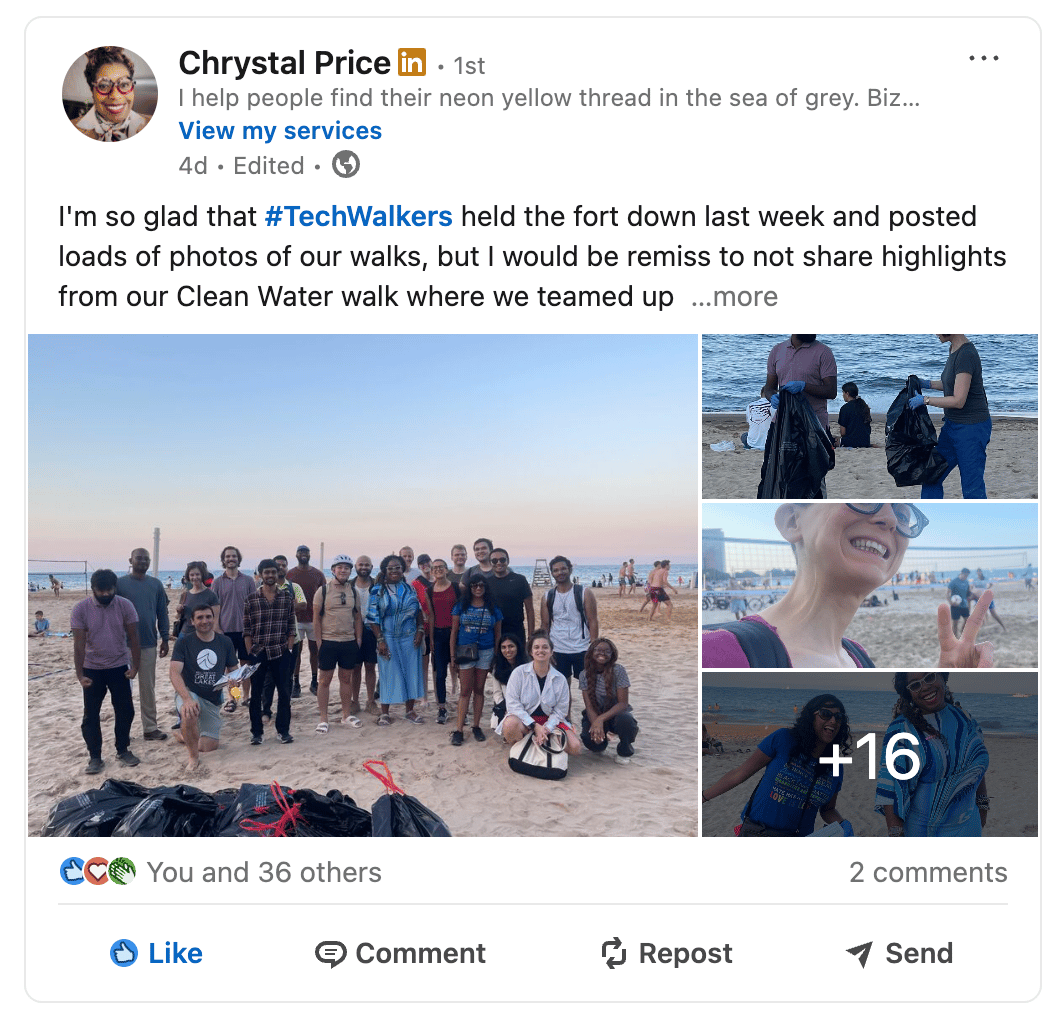This screenshot has height=1016, width=1064.
Task: Click the green clapping celebrate reaction icon
Action: click(122, 872)
